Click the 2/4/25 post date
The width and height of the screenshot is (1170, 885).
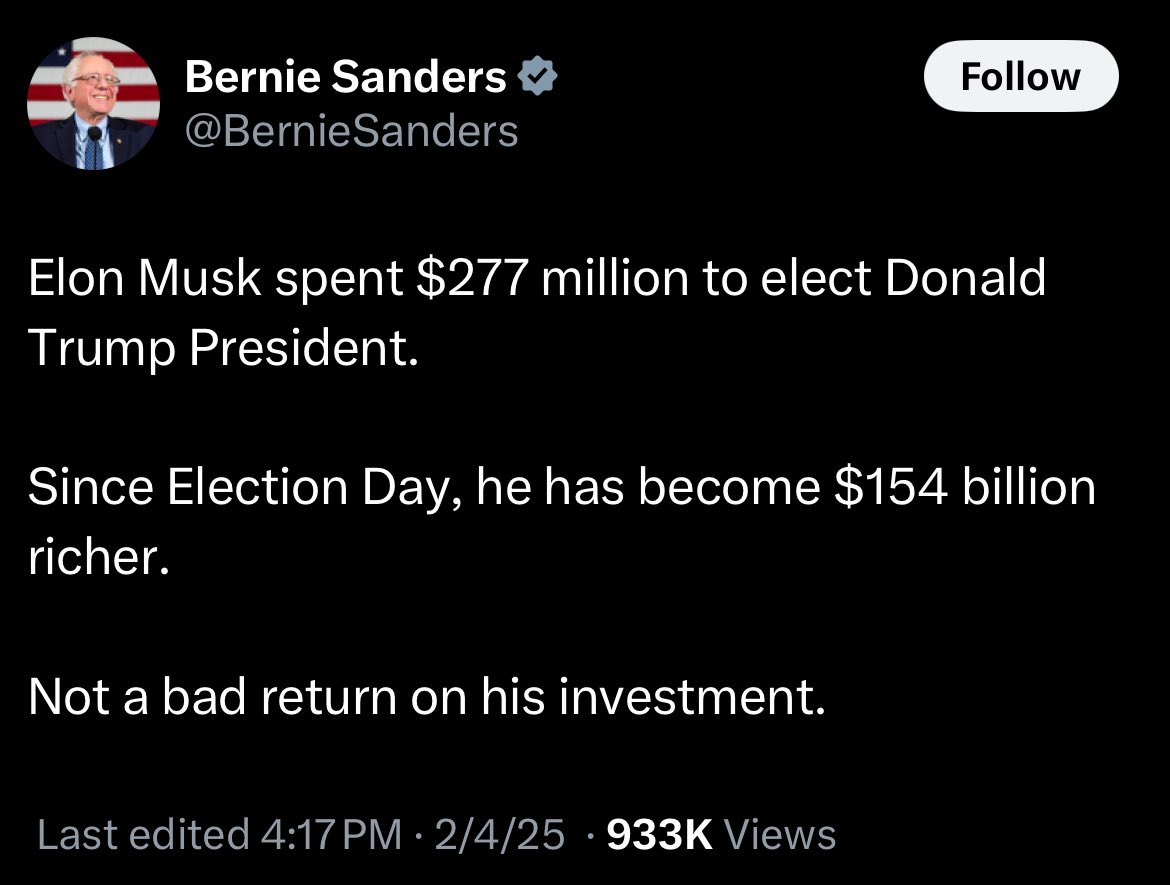499,834
